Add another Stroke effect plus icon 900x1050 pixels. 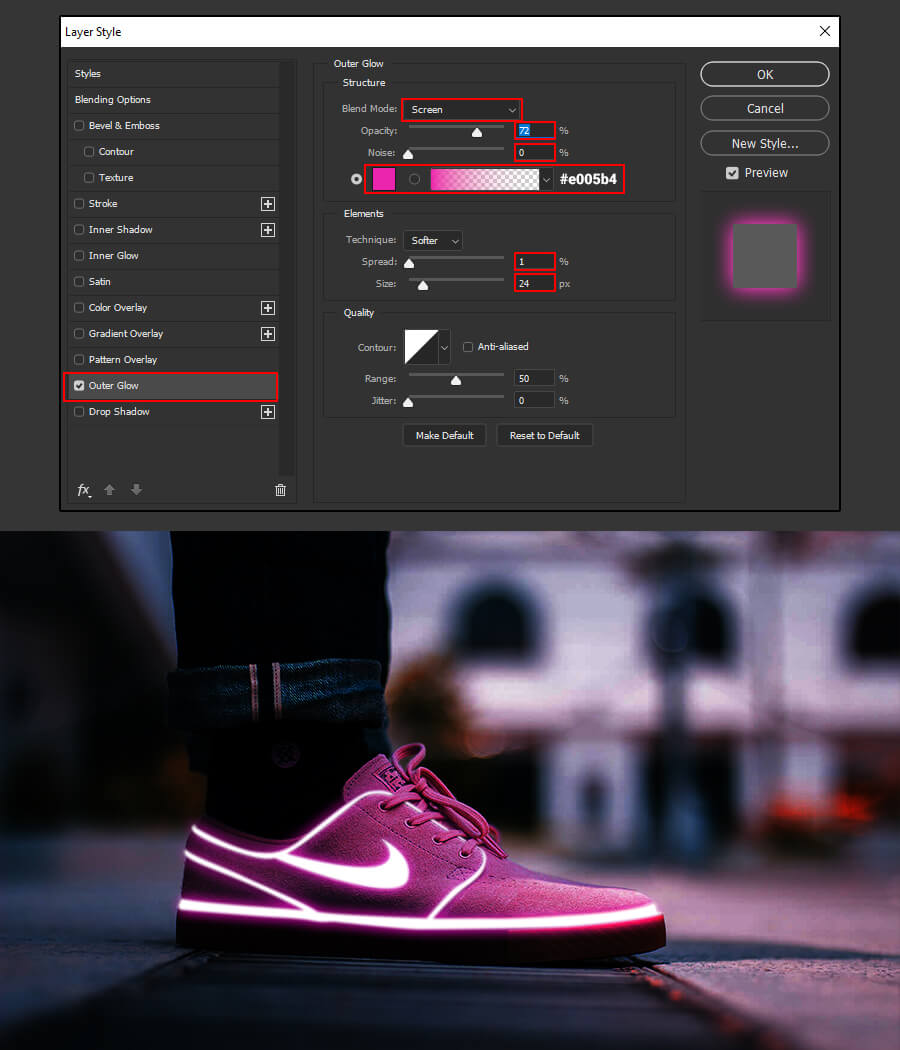[x=268, y=204]
